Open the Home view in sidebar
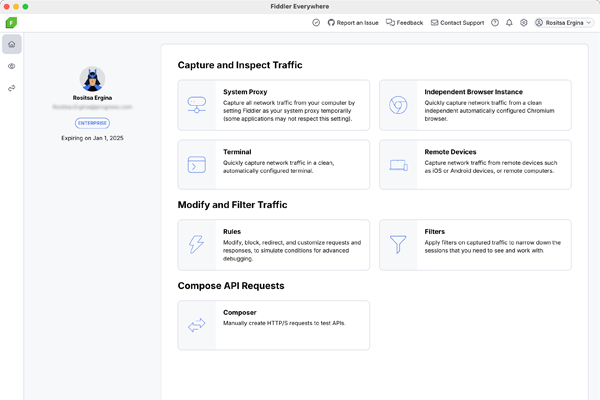 click(11, 44)
